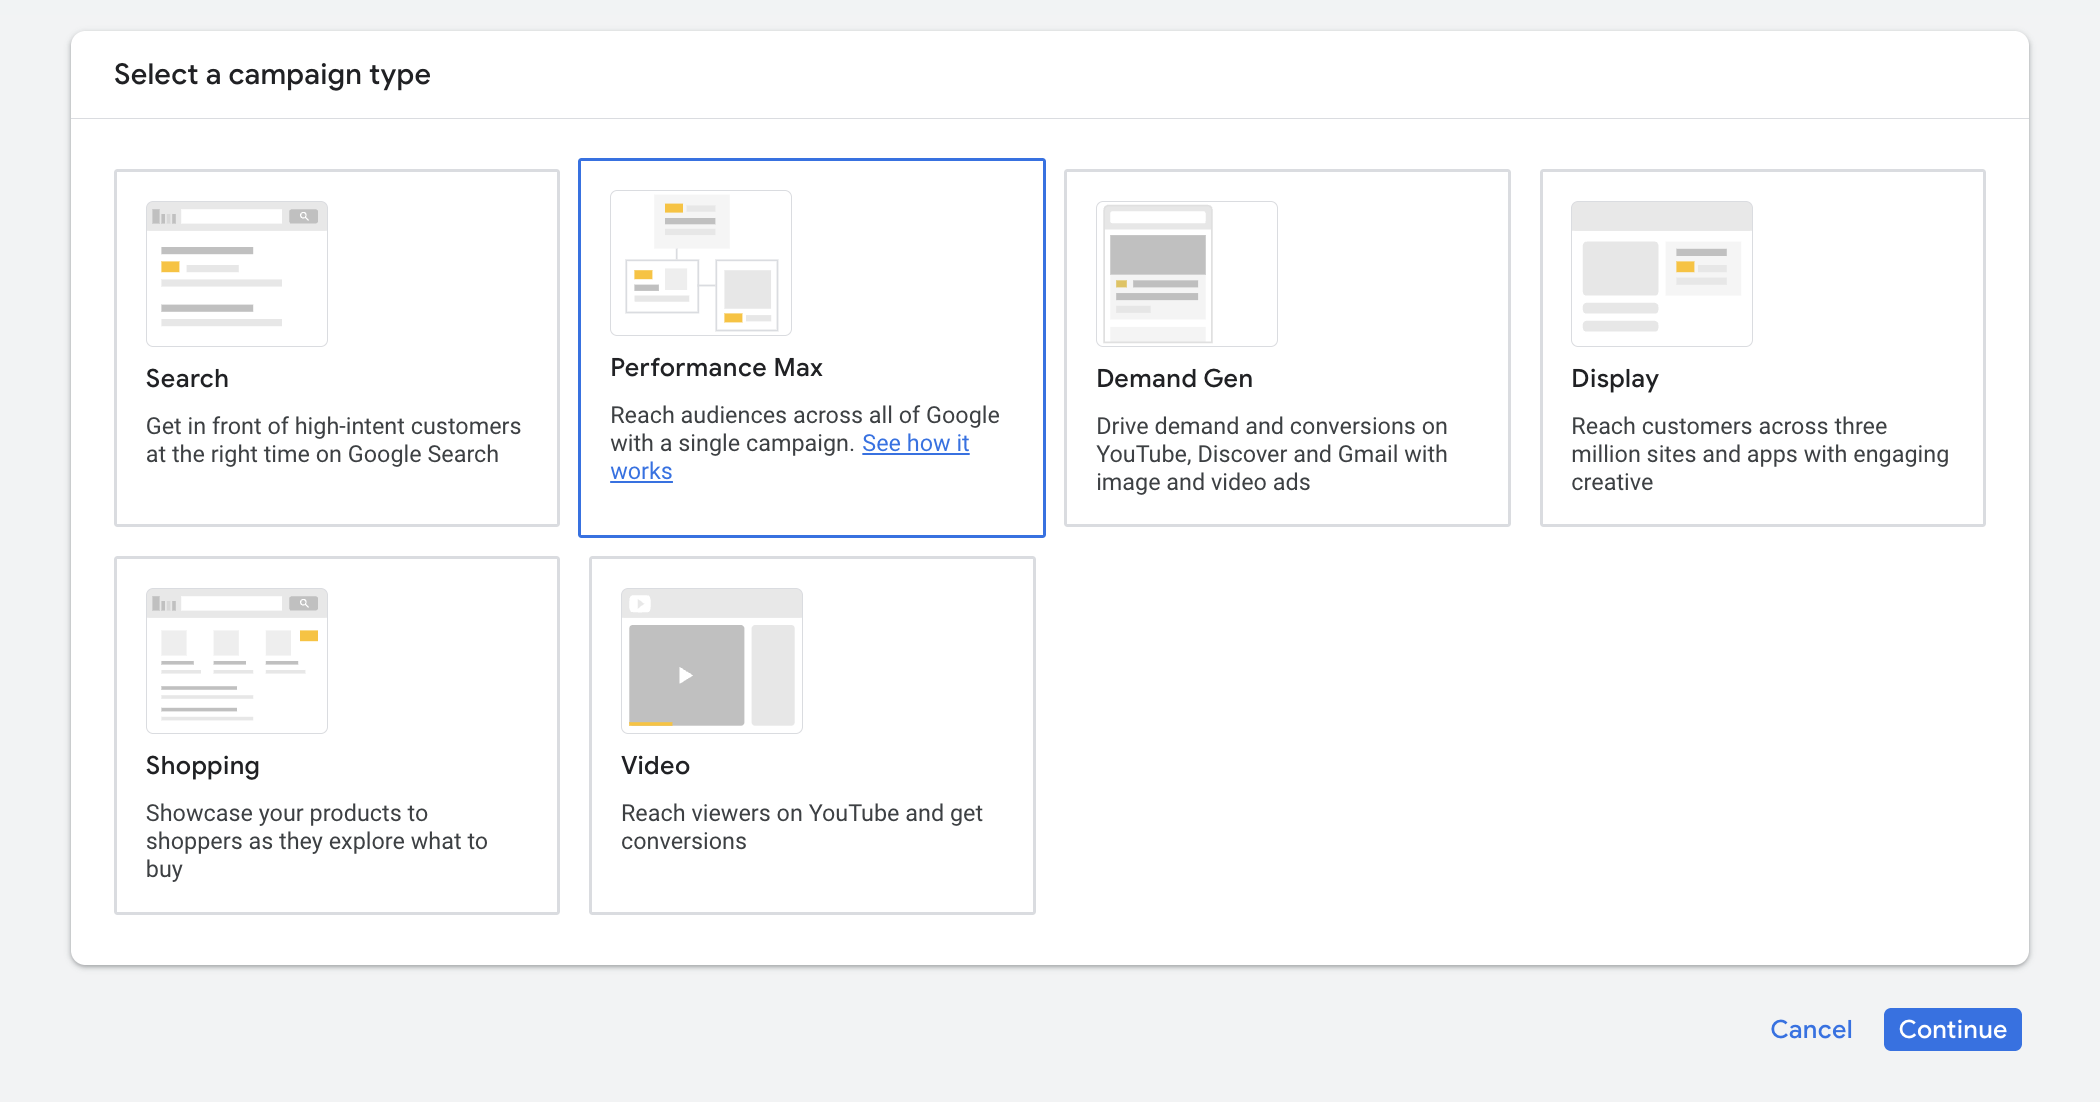Choose the Performance Max title
The image size is (2100, 1102).
click(x=716, y=368)
